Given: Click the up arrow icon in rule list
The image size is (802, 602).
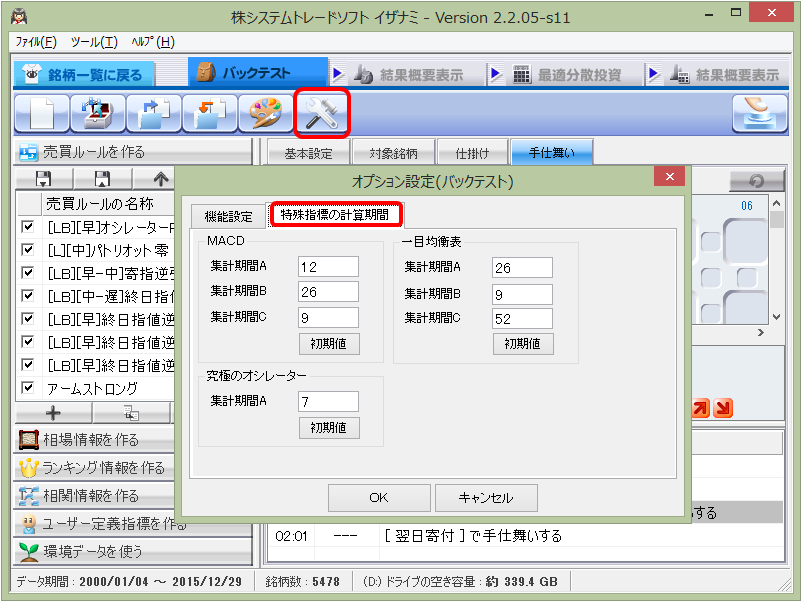Looking at the screenshot, I should 160,179.
